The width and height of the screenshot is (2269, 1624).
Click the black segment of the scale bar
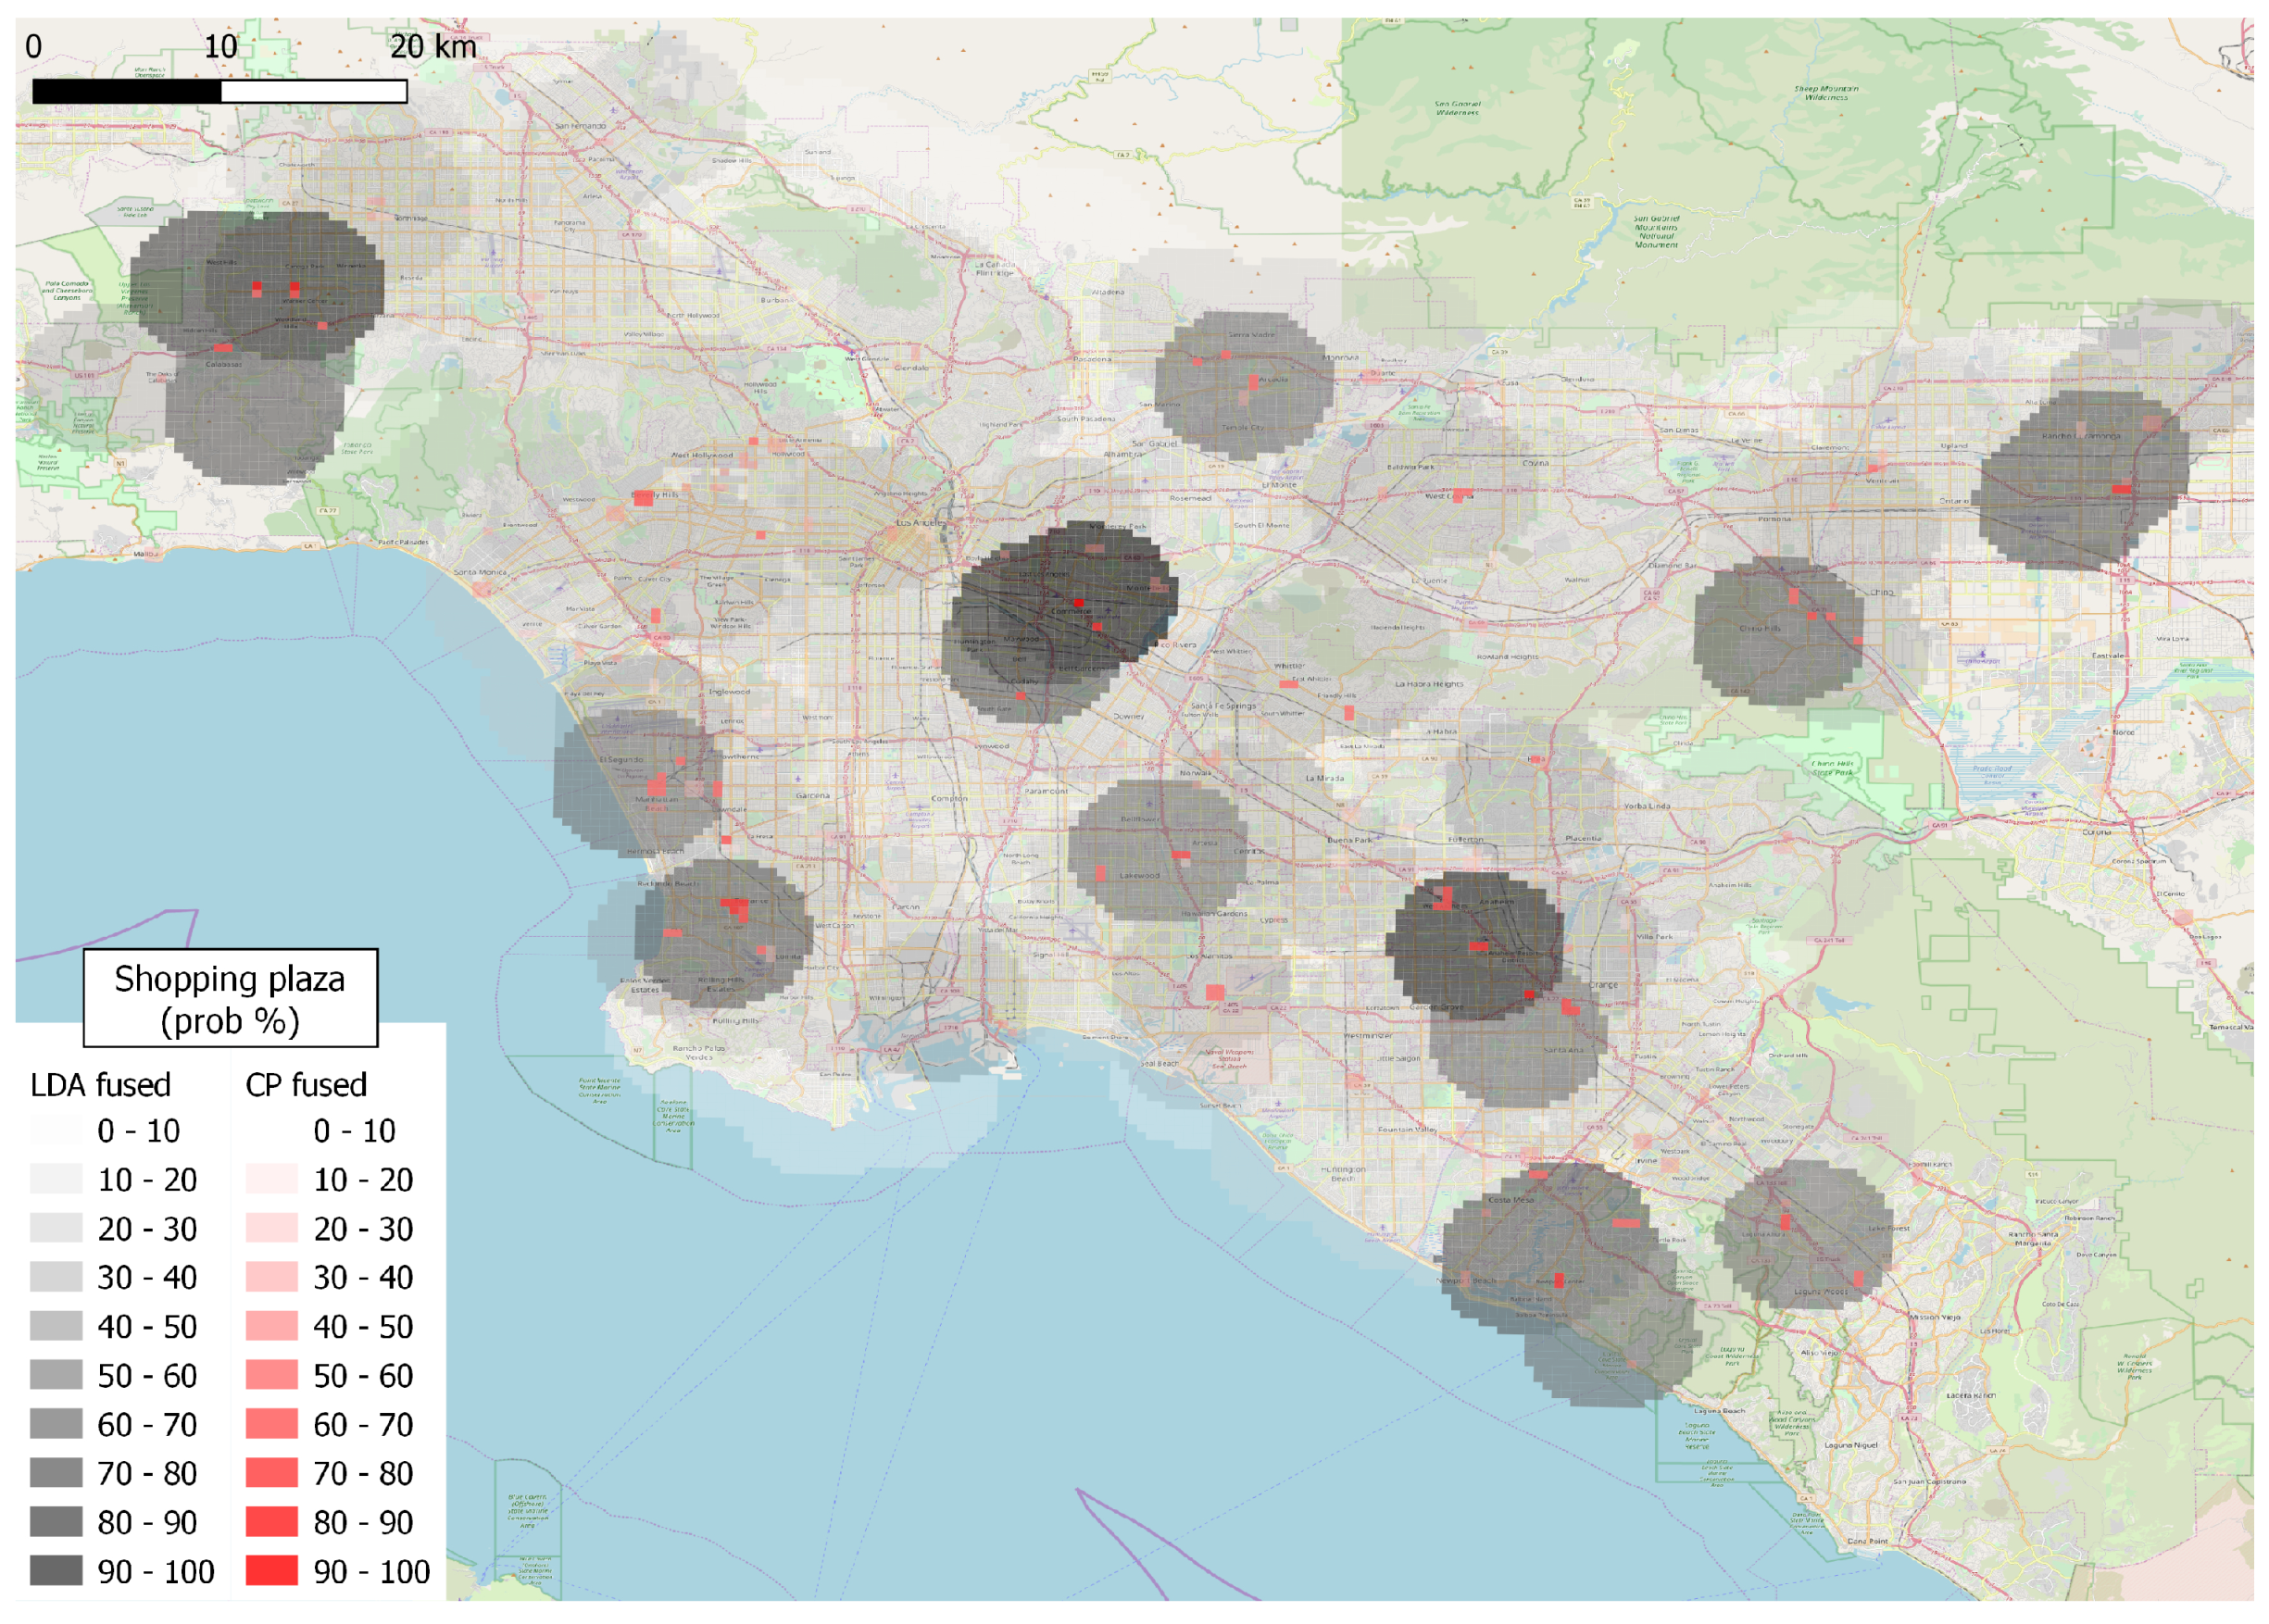[x=126, y=92]
